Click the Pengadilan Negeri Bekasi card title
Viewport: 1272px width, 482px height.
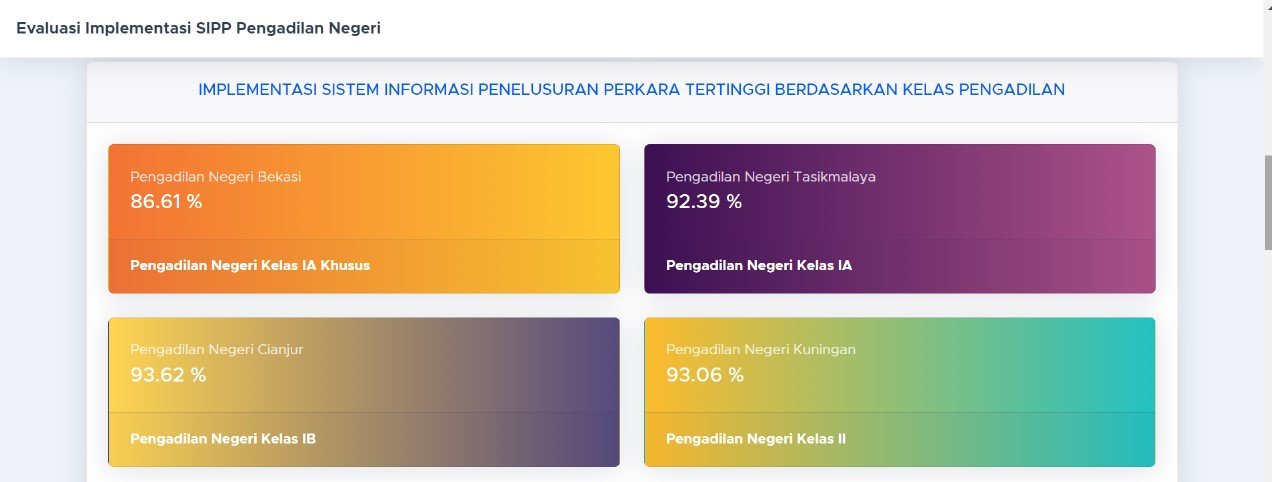(x=215, y=177)
